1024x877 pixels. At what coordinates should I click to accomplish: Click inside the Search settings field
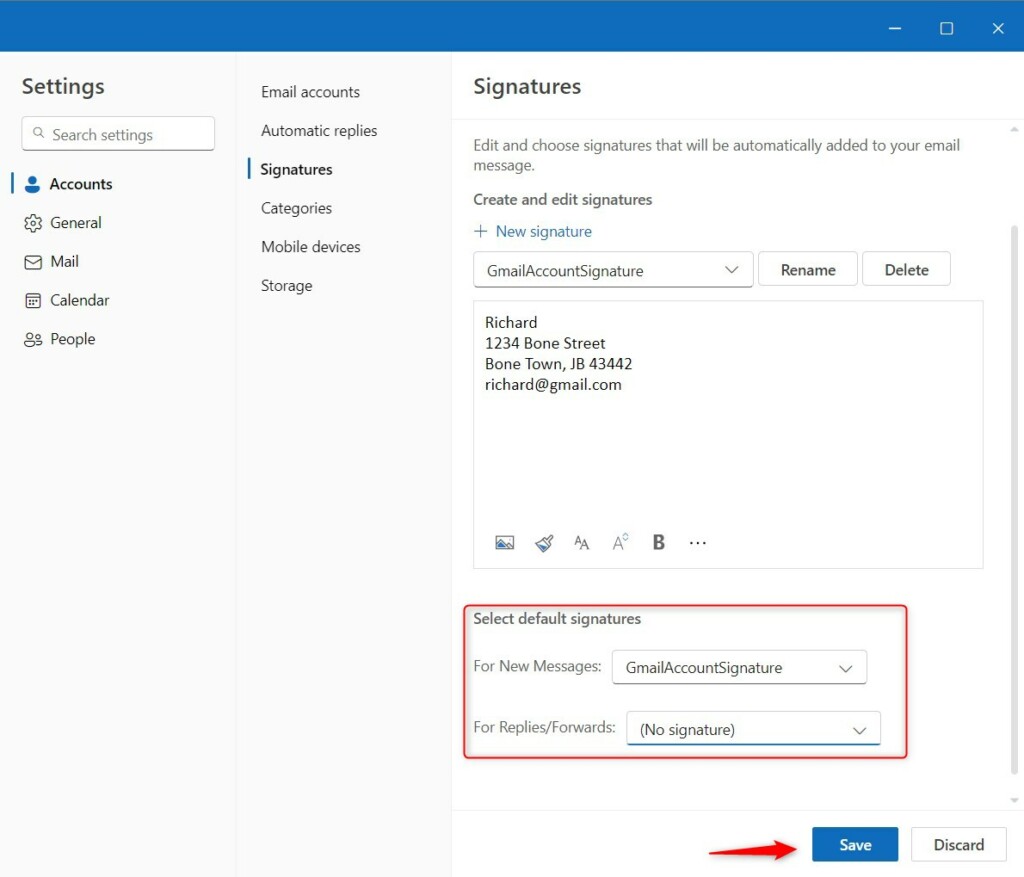(117, 133)
